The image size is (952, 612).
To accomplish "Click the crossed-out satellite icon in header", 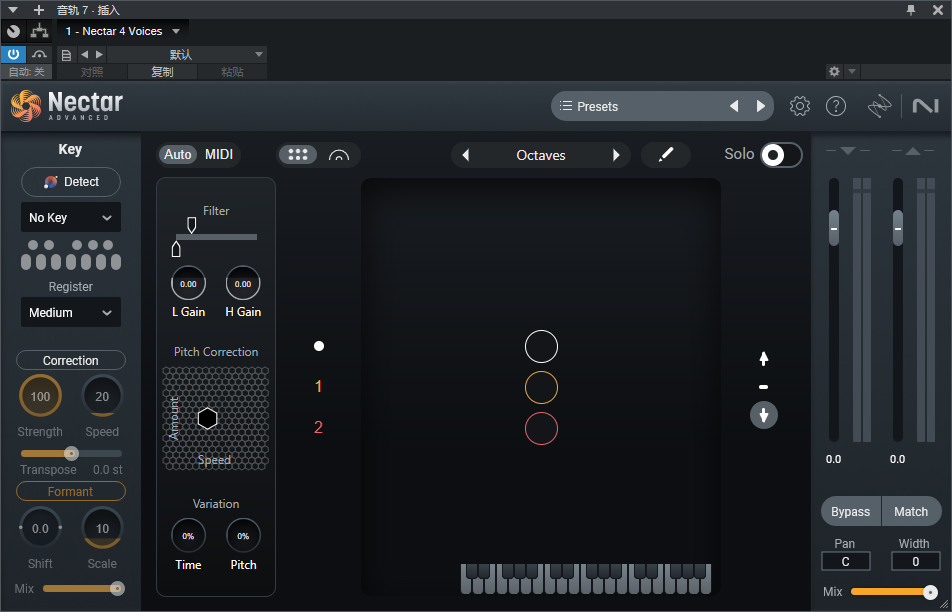I will tap(879, 107).
